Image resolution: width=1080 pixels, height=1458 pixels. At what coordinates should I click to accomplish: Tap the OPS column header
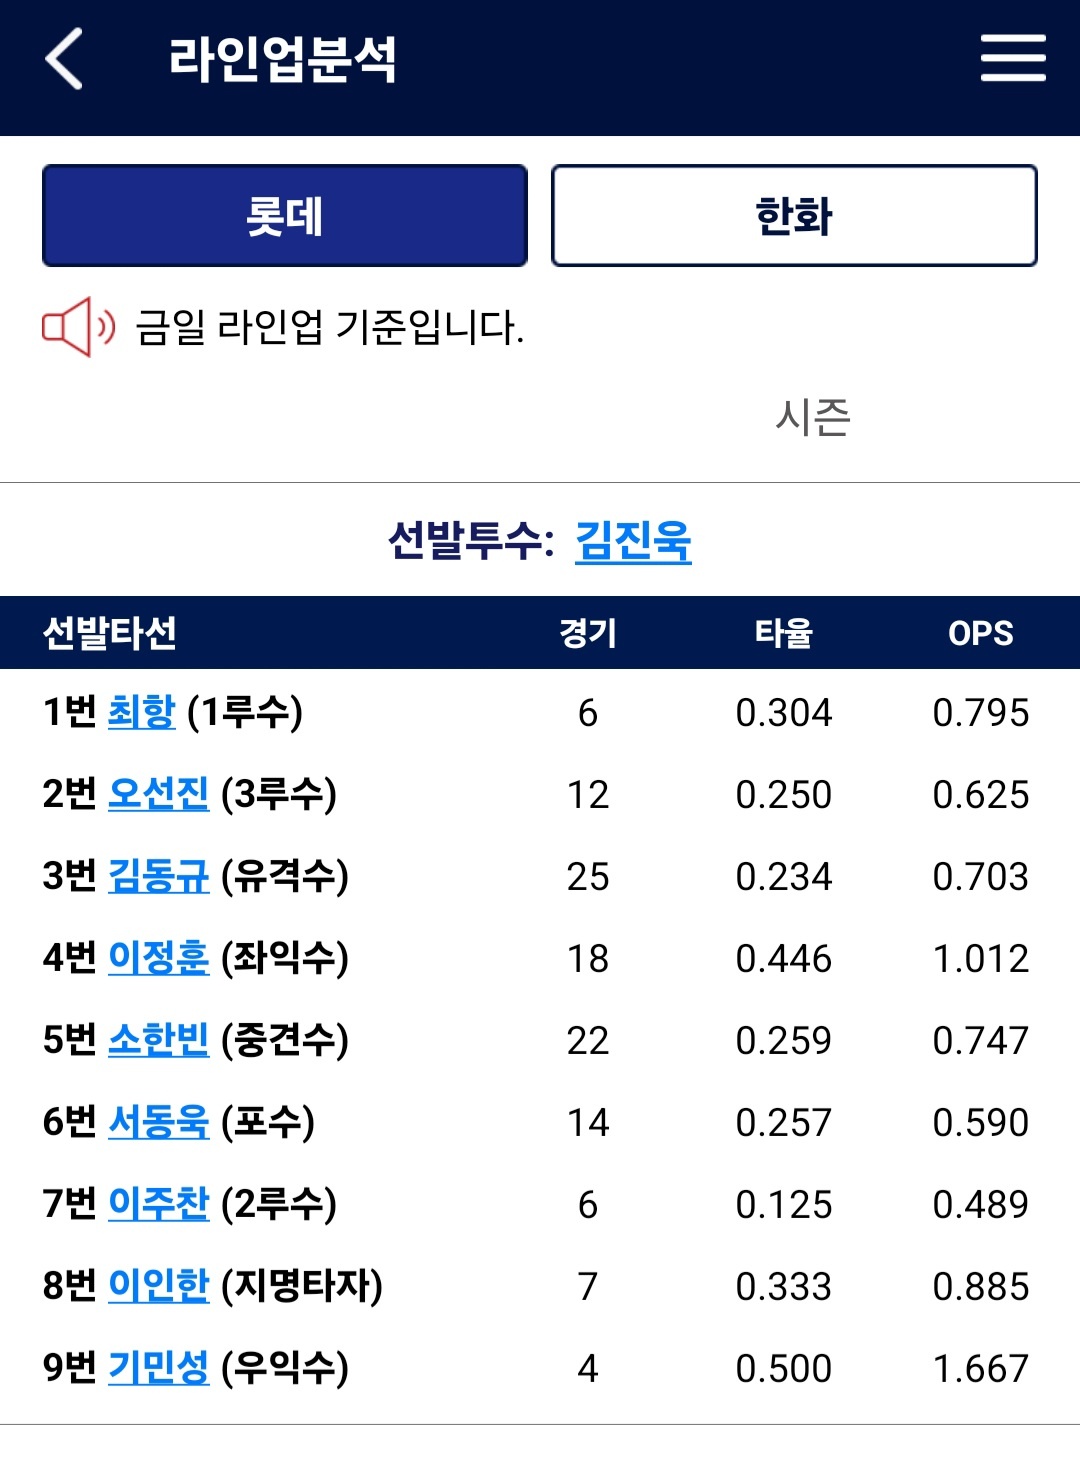(x=980, y=633)
